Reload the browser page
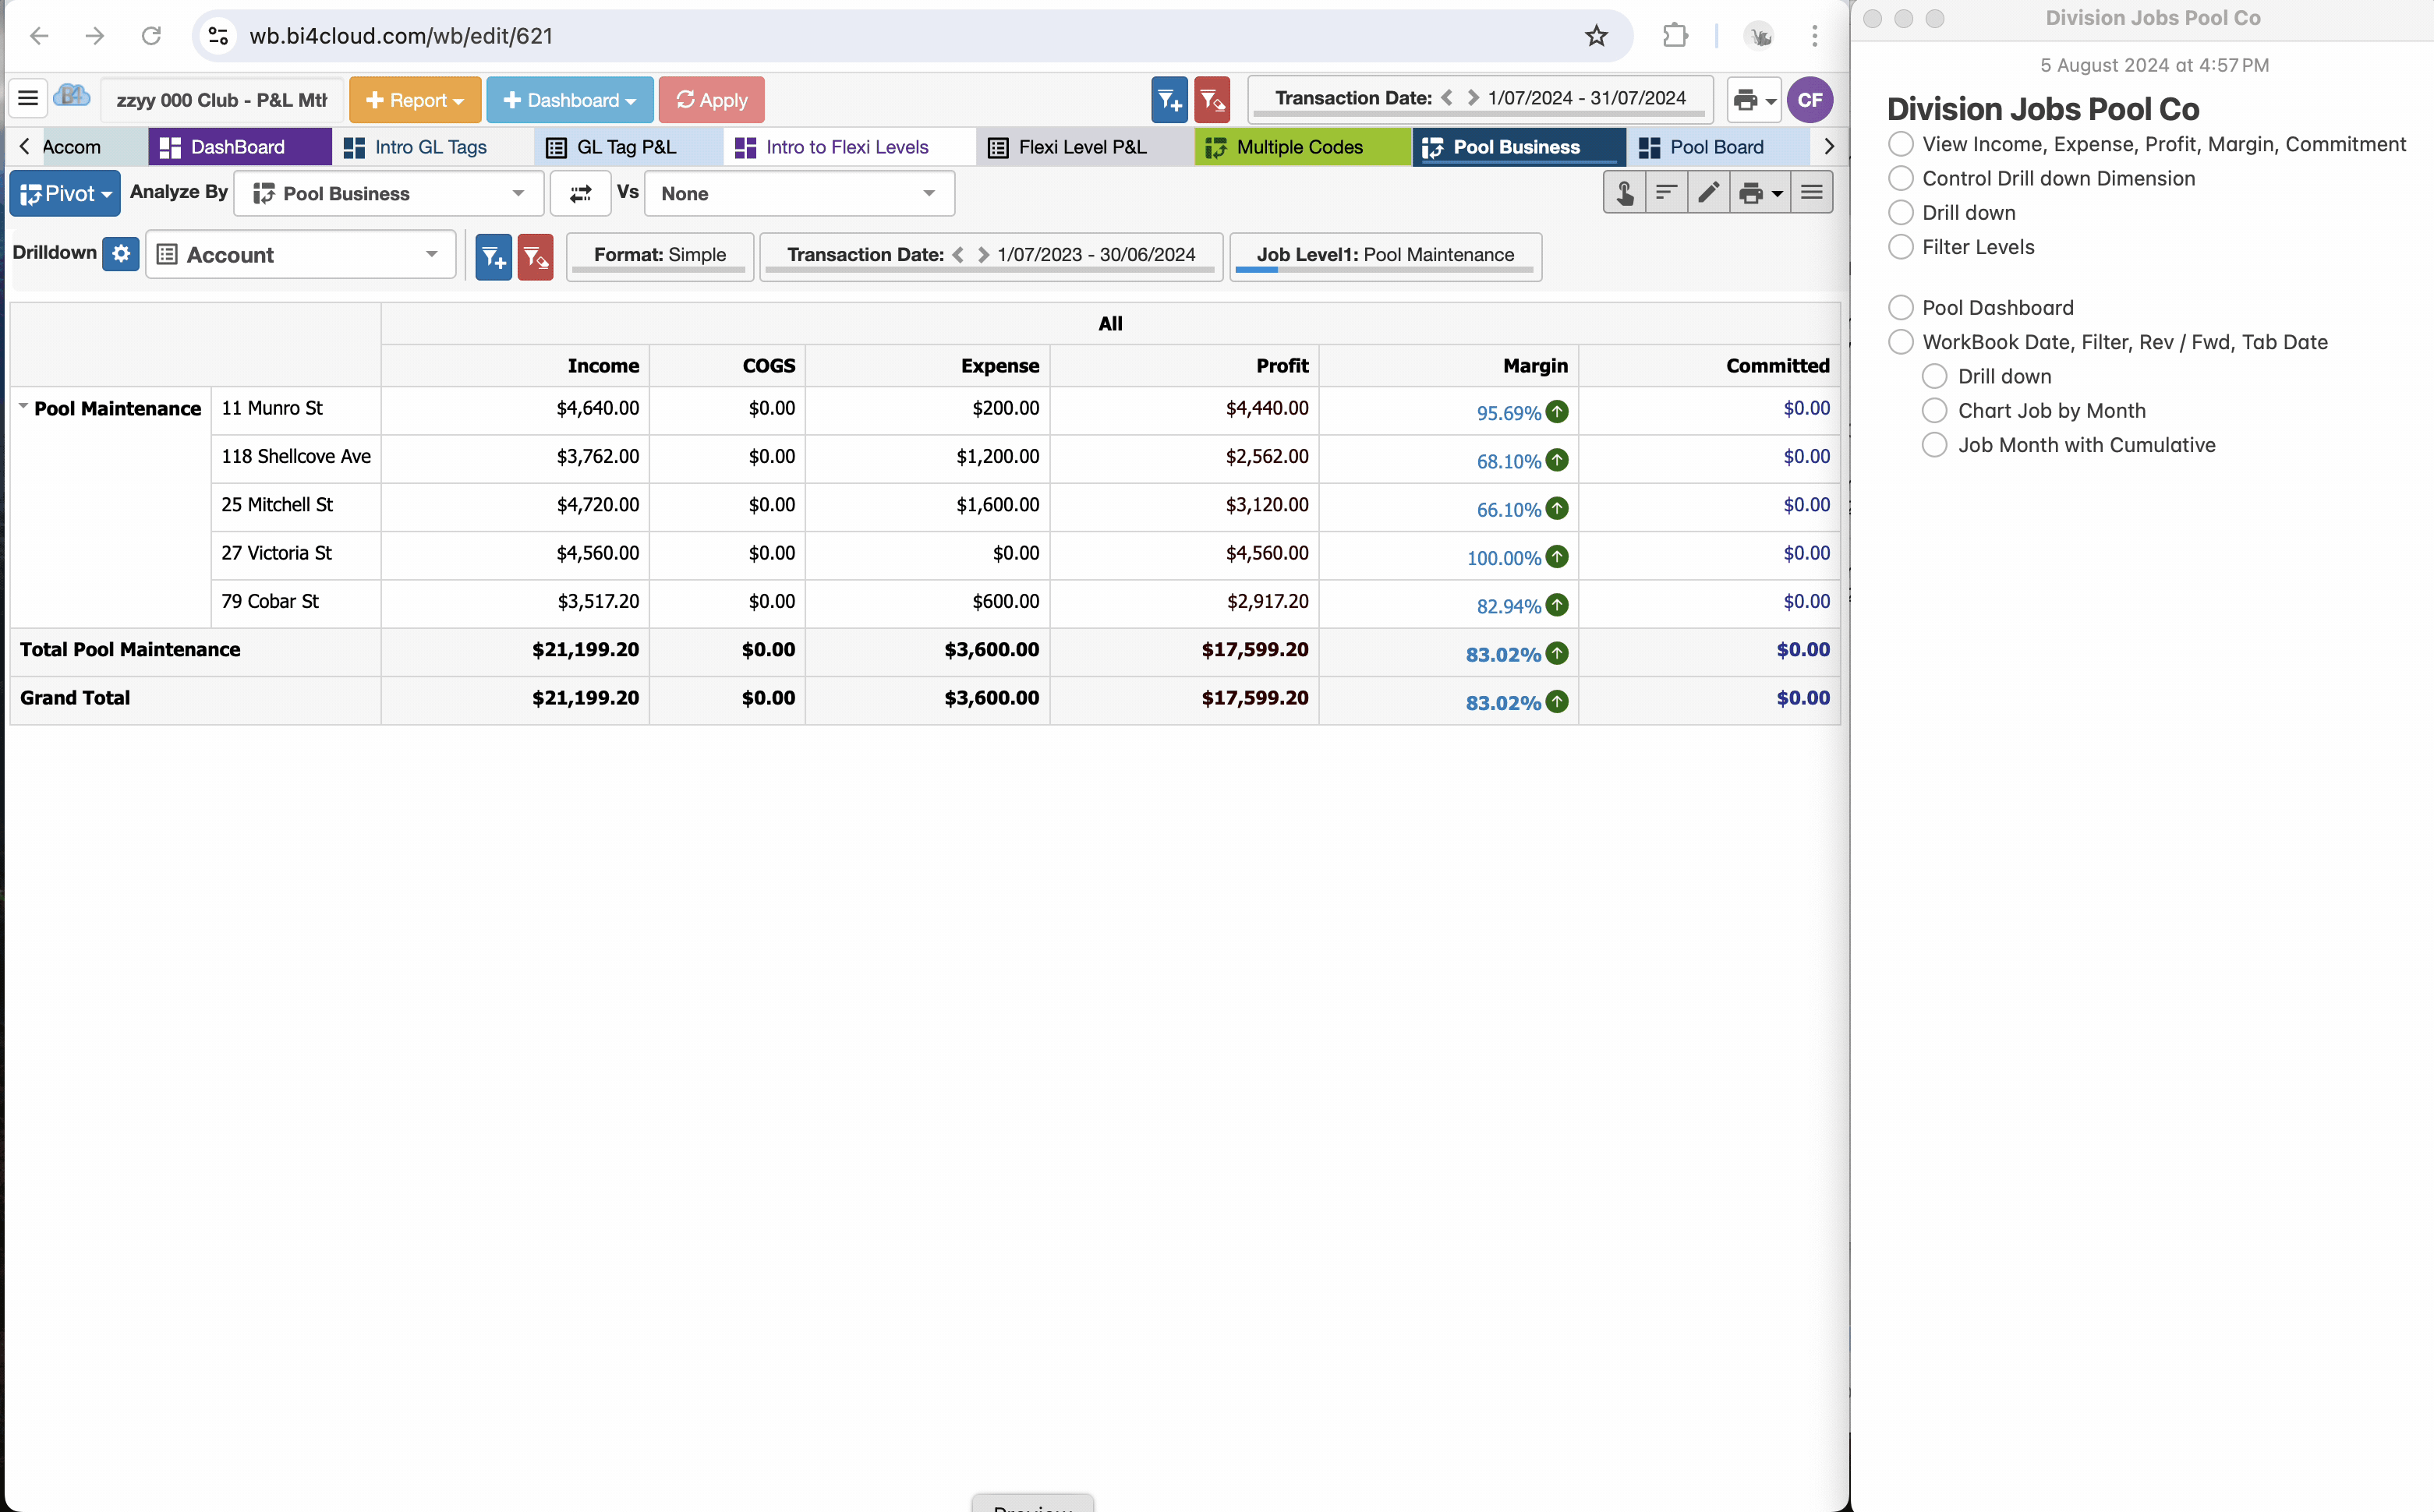This screenshot has height=1512, width=2434. pos(151,36)
